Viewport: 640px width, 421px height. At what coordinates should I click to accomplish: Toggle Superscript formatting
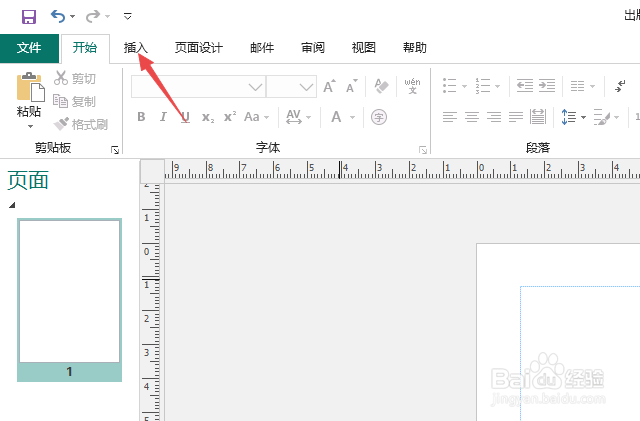[x=230, y=117]
